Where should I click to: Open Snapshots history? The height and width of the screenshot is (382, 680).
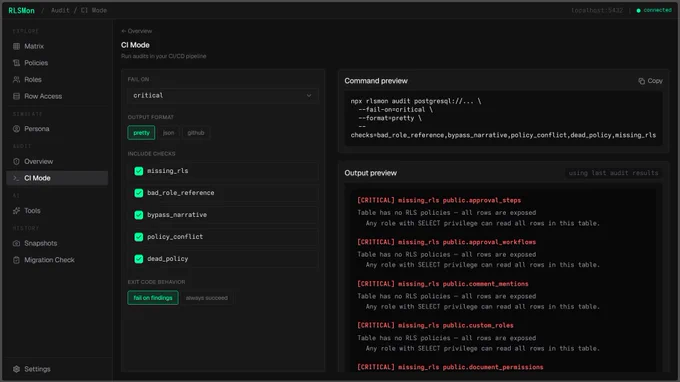tap(57, 243)
